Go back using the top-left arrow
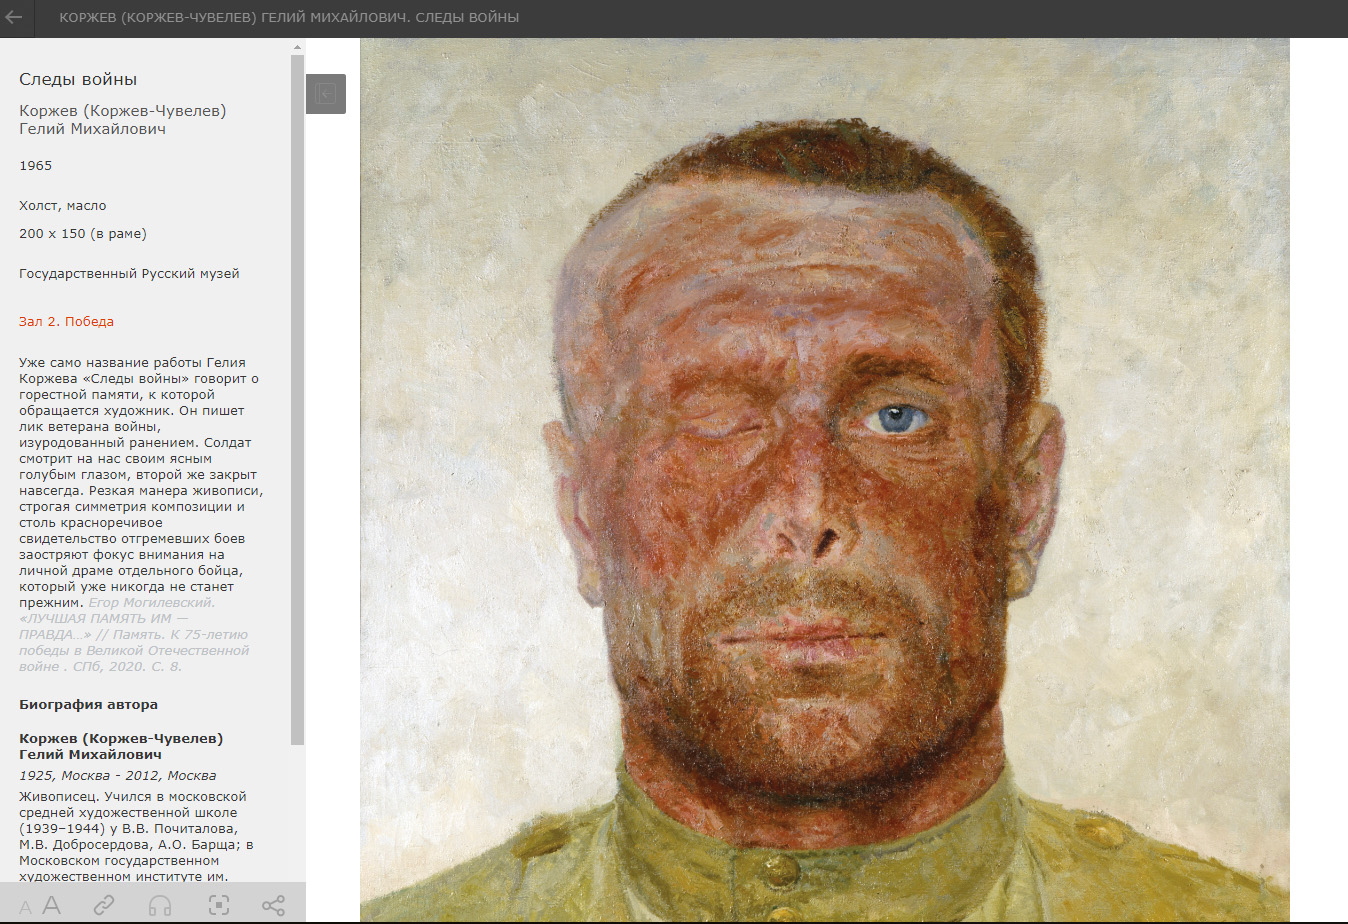 pyautogui.click(x=14, y=17)
